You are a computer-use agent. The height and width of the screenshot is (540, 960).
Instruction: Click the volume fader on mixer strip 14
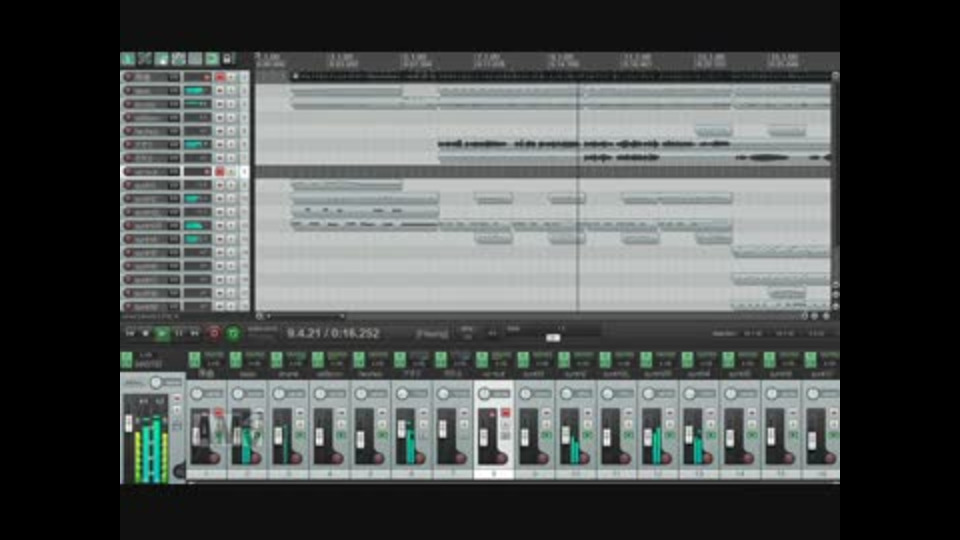[730, 437]
